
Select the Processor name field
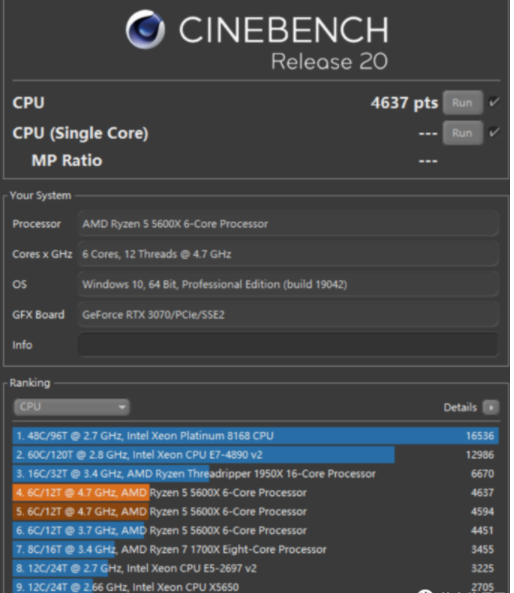click(288, 224)
